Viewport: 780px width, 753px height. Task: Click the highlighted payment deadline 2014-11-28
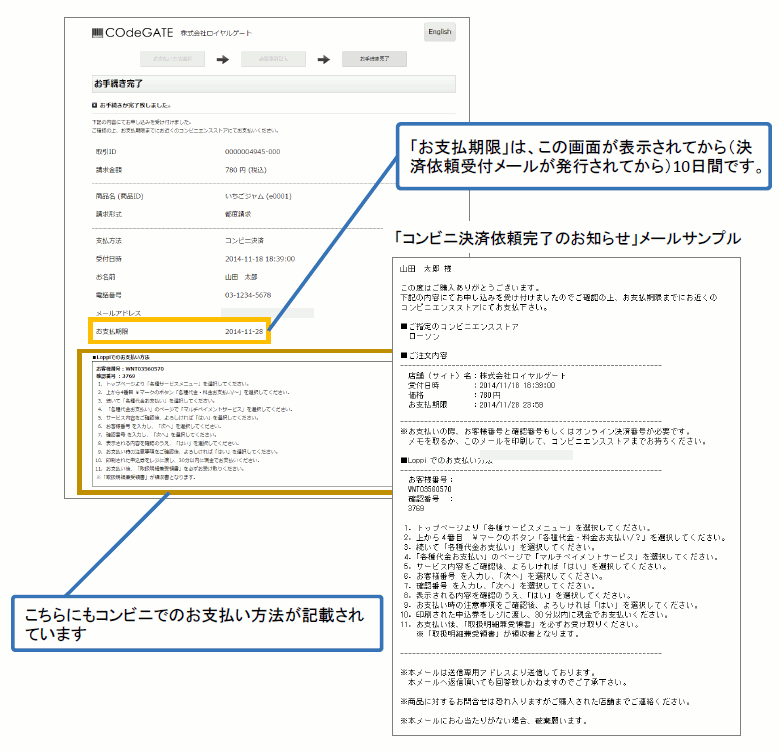coord(246,331)
